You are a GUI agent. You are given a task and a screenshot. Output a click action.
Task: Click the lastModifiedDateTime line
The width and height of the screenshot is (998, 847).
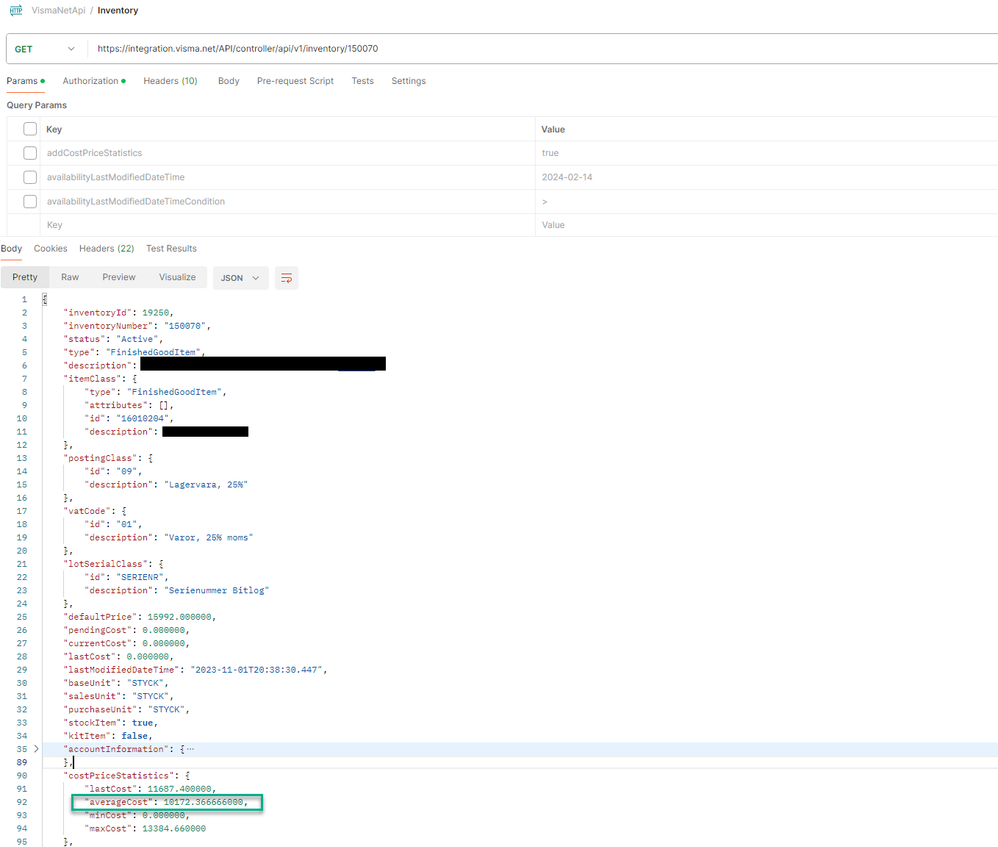click(195, 670)
